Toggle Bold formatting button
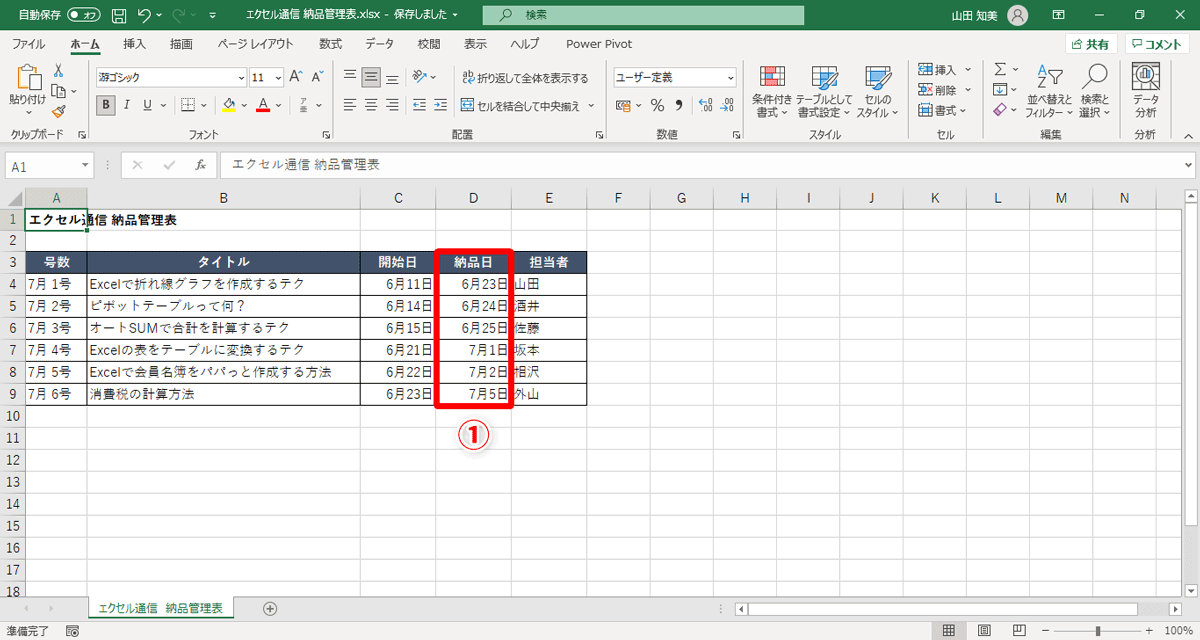This screenshot has width=1200, height=640. point(106,104)
